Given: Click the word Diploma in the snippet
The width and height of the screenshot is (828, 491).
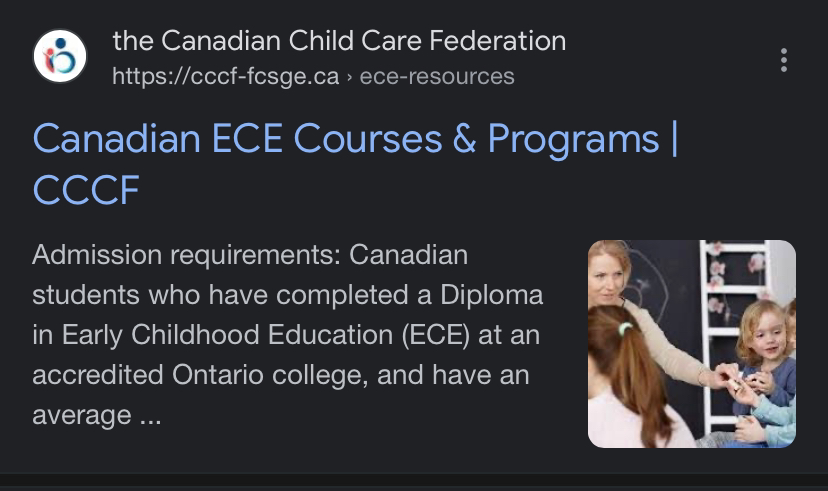Looking at the screenshot, I should pos(492,295).
